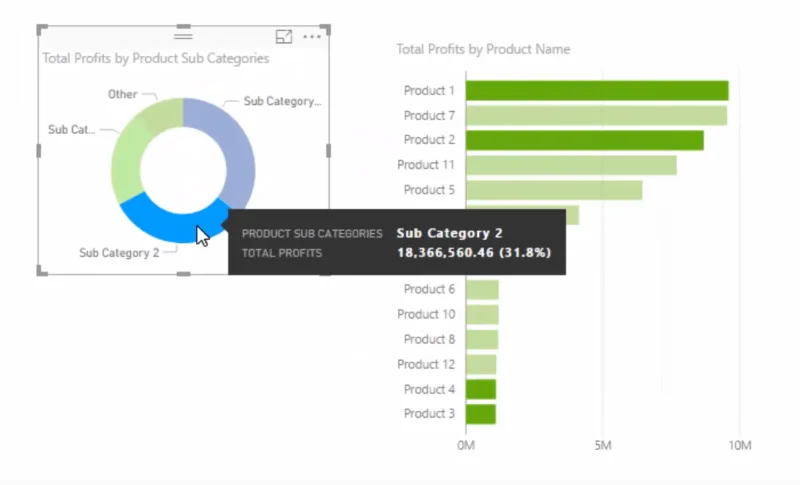Open the More options ellipsis on donut visual

pos(312,37)
